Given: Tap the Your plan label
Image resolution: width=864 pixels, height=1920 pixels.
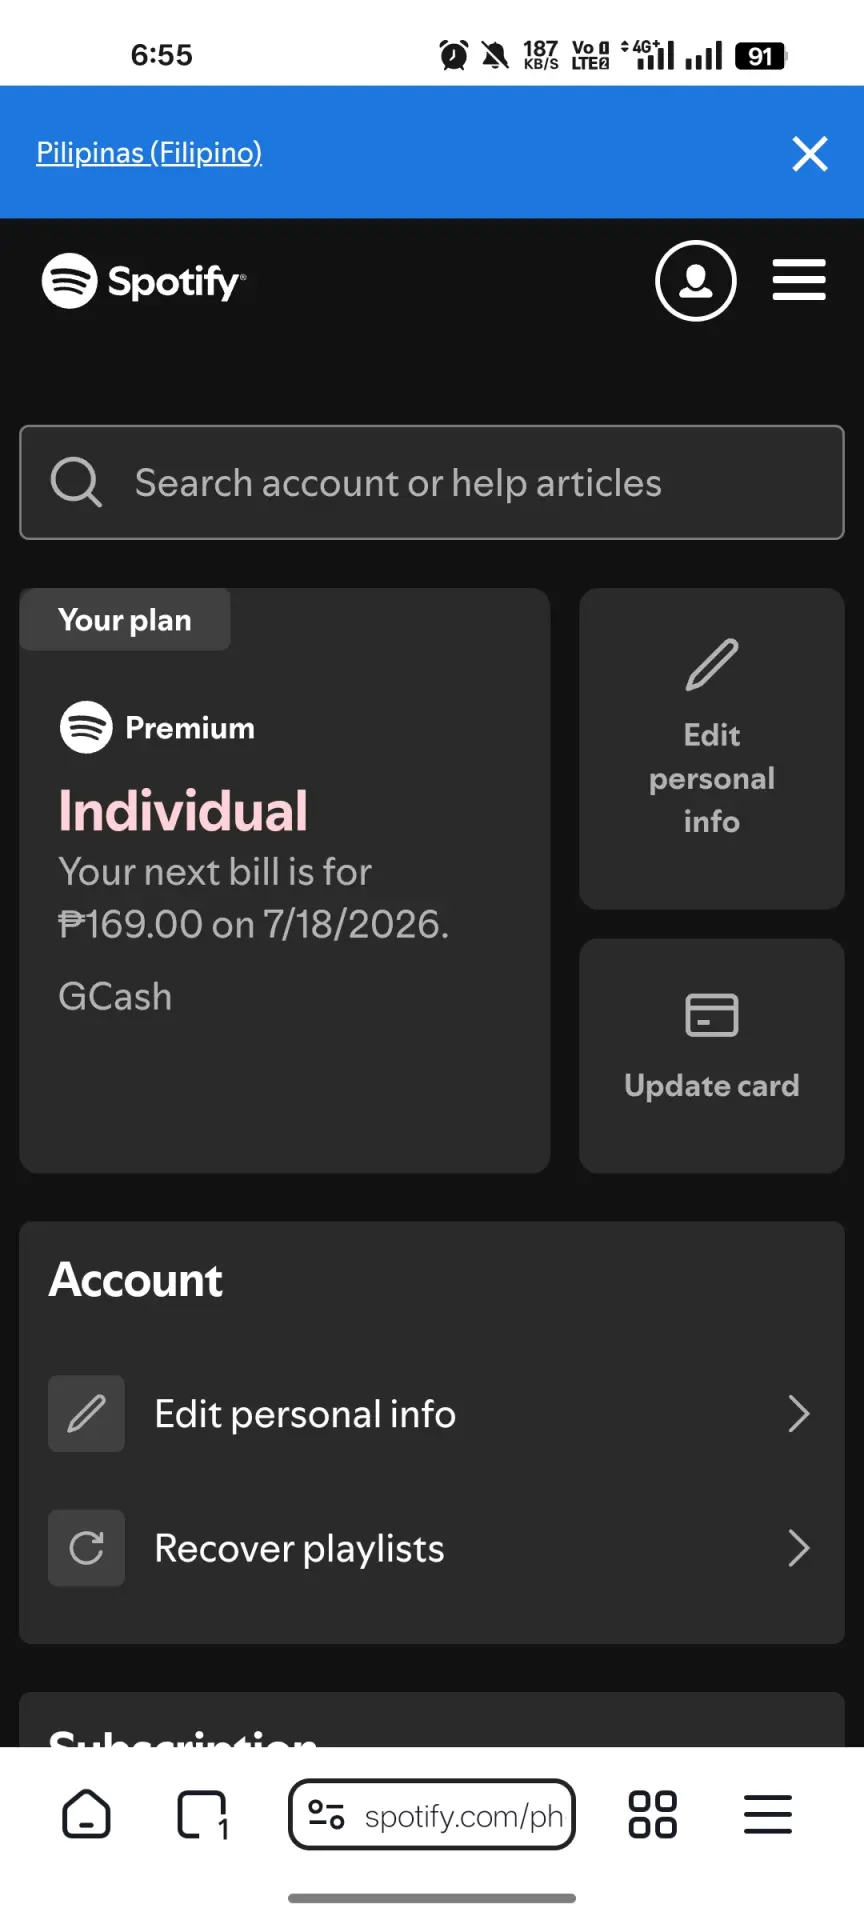Looking at the screenshot, I should [x=125, y=620].
